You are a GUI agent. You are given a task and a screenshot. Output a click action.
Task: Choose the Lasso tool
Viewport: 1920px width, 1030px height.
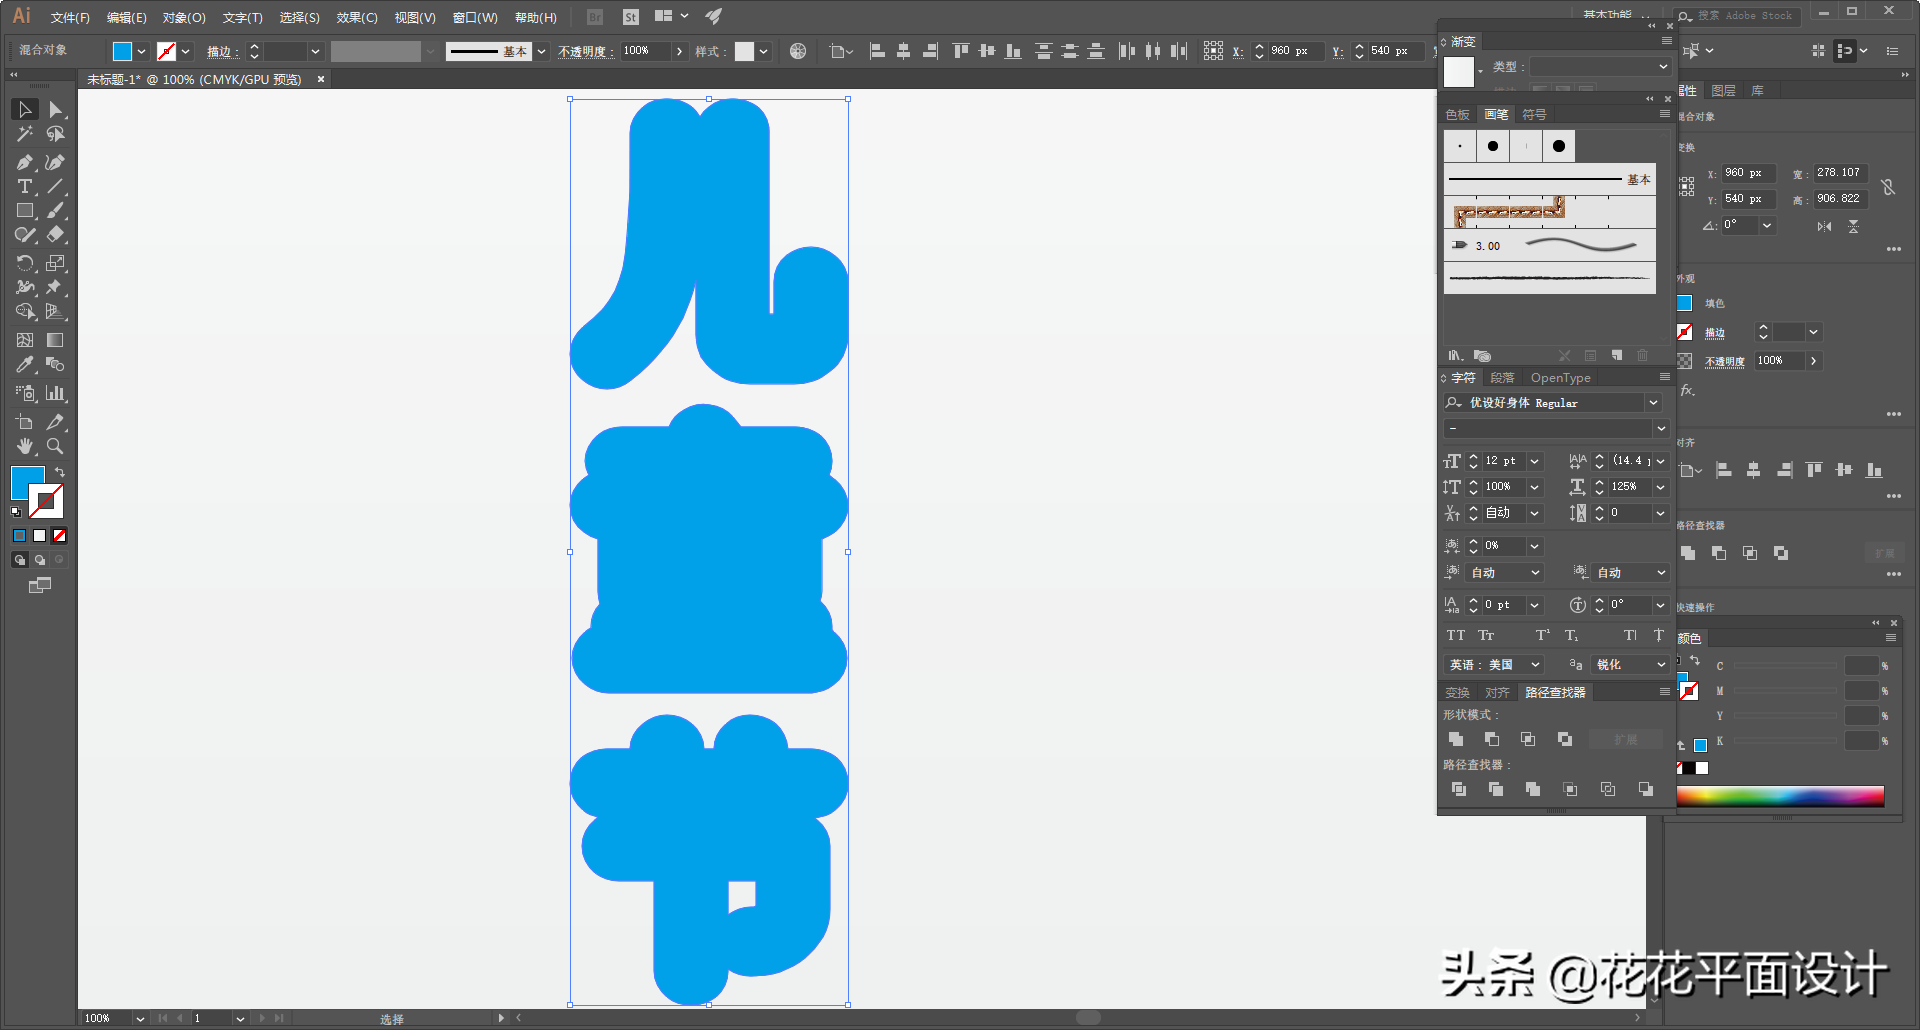coord(56,134)
